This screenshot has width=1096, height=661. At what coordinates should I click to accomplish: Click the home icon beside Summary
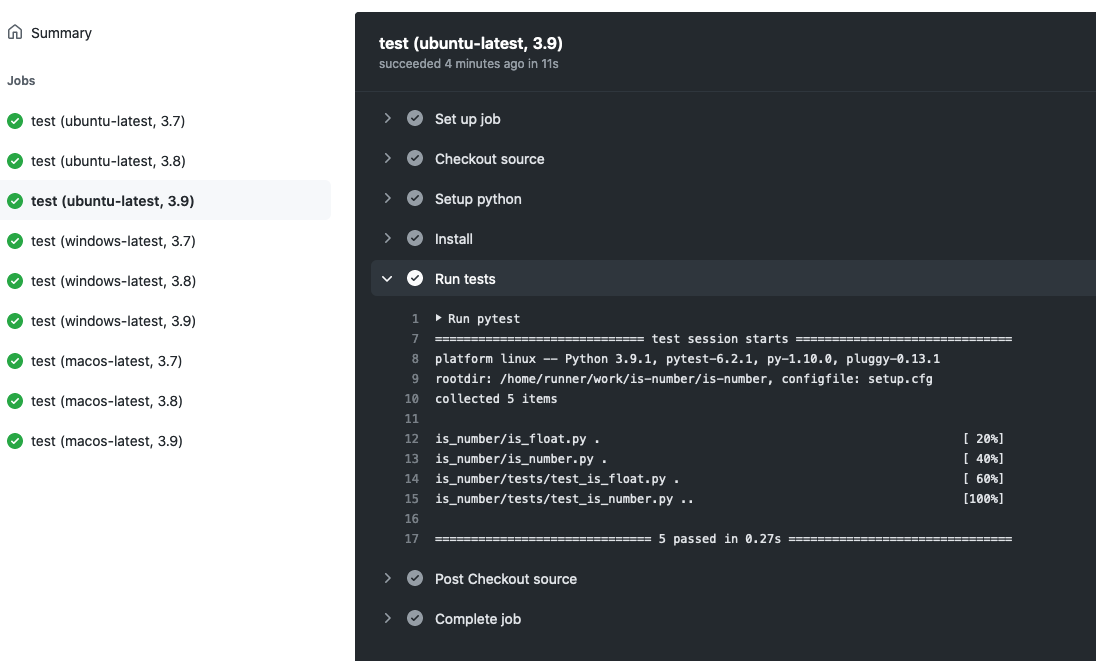tap(14, 32)
